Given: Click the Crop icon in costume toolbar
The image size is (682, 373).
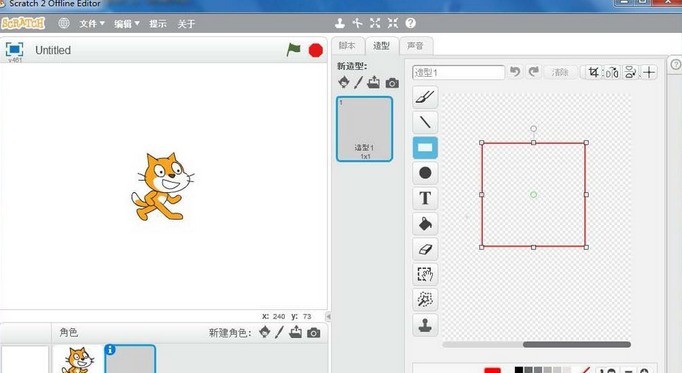Looking at the screenshot, I should (593, 72).
